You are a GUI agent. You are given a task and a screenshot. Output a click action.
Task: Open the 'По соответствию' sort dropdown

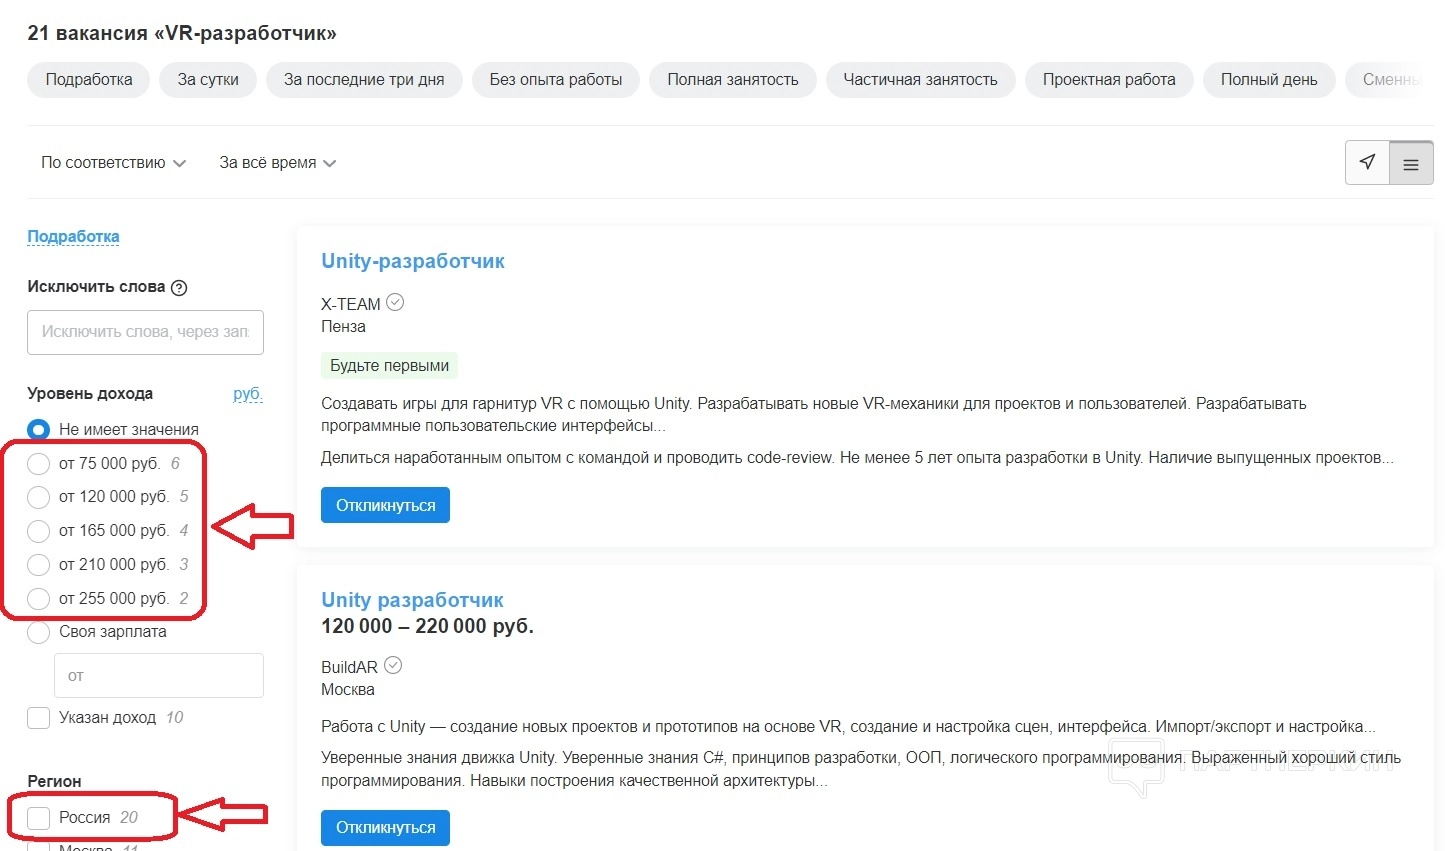coord(113,163)
